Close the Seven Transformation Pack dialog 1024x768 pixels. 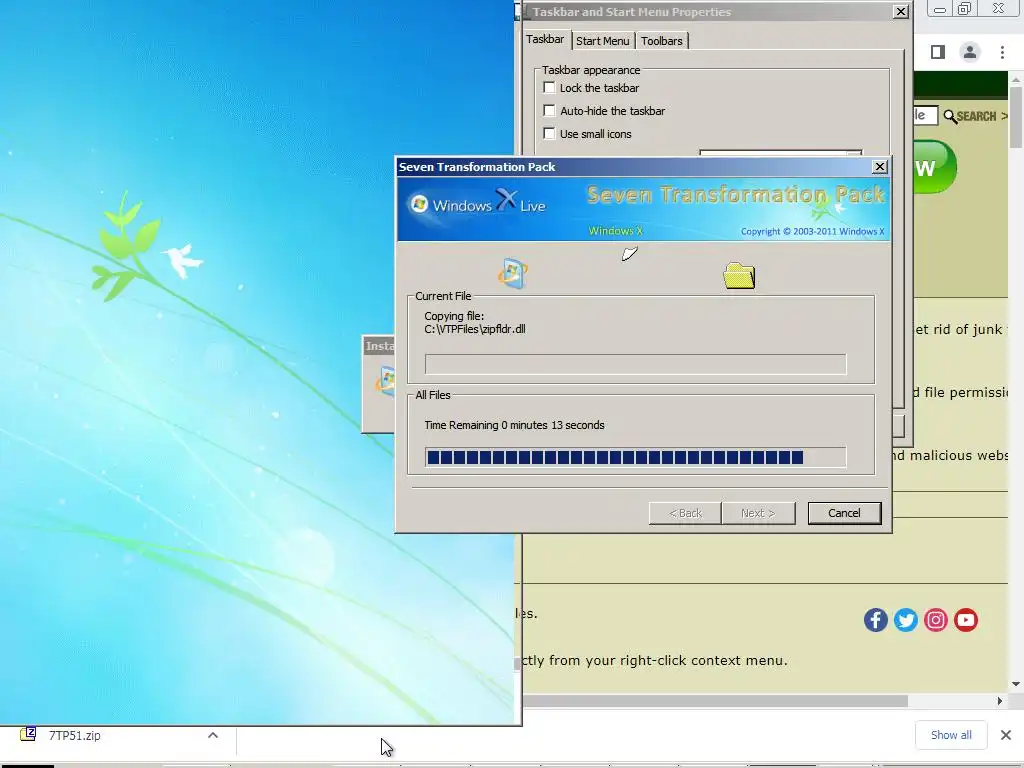(880, 167)
